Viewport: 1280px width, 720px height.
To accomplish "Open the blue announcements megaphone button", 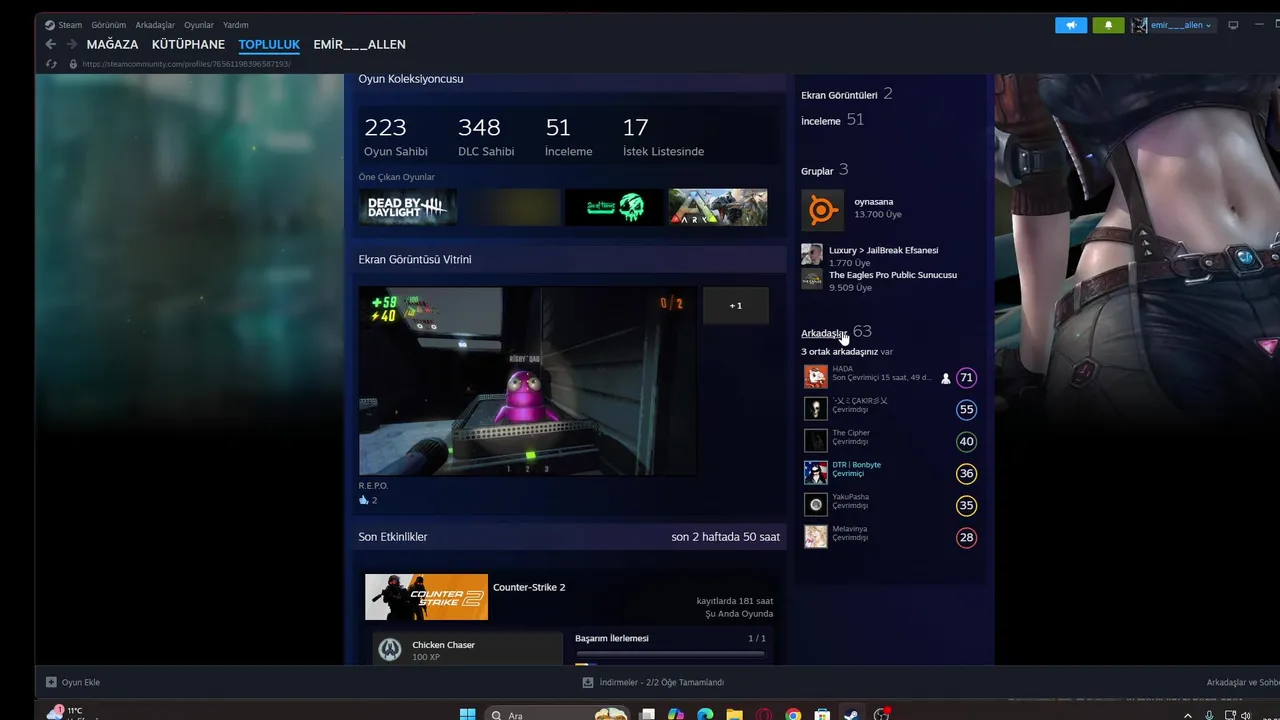I will (1071, 25).
